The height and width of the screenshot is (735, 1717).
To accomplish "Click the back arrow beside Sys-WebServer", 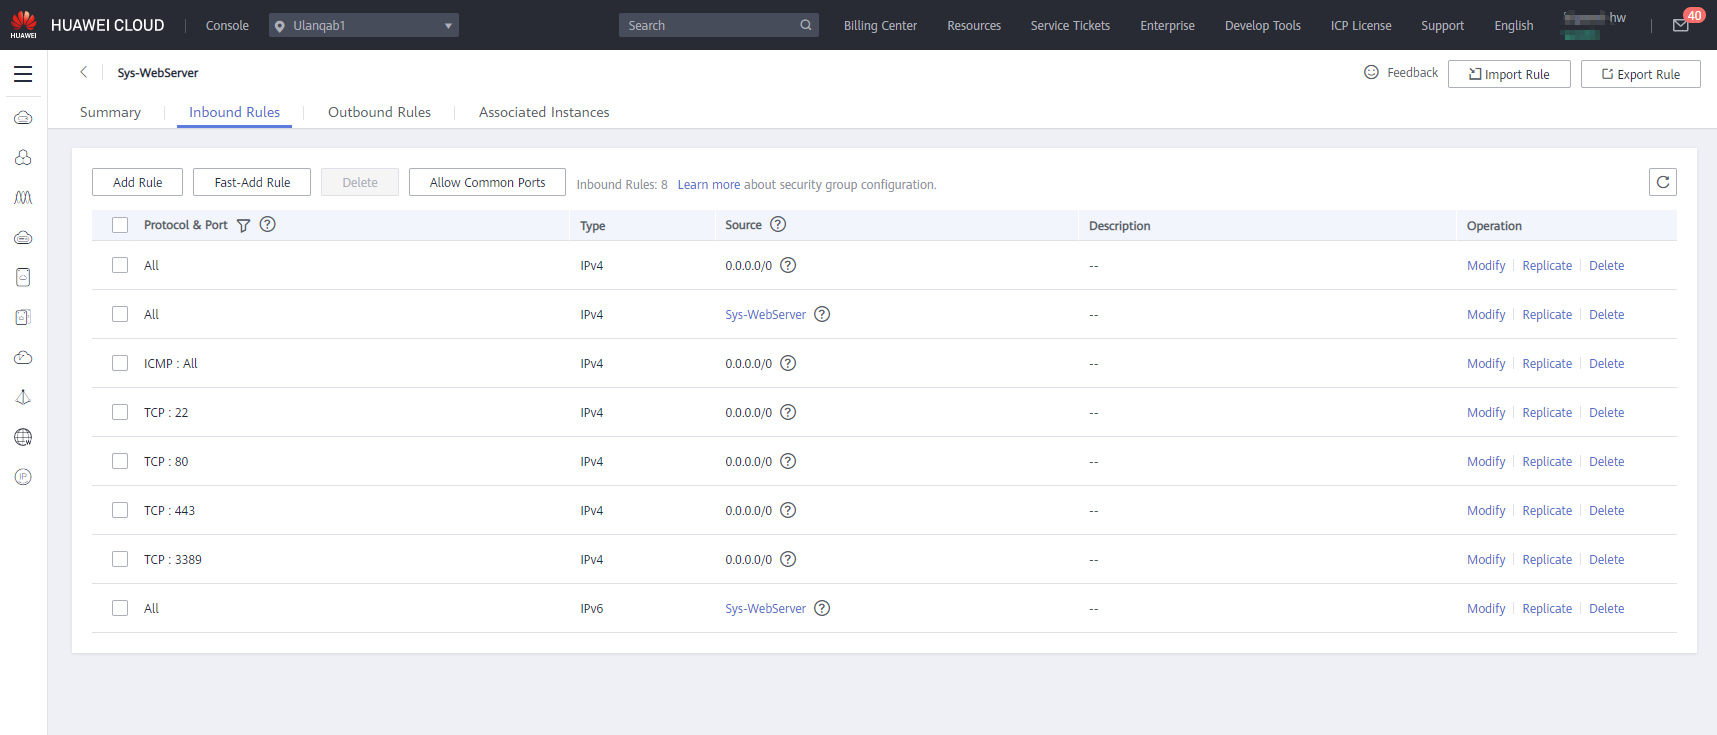I will pyautogui.click(x=84, y=72).
